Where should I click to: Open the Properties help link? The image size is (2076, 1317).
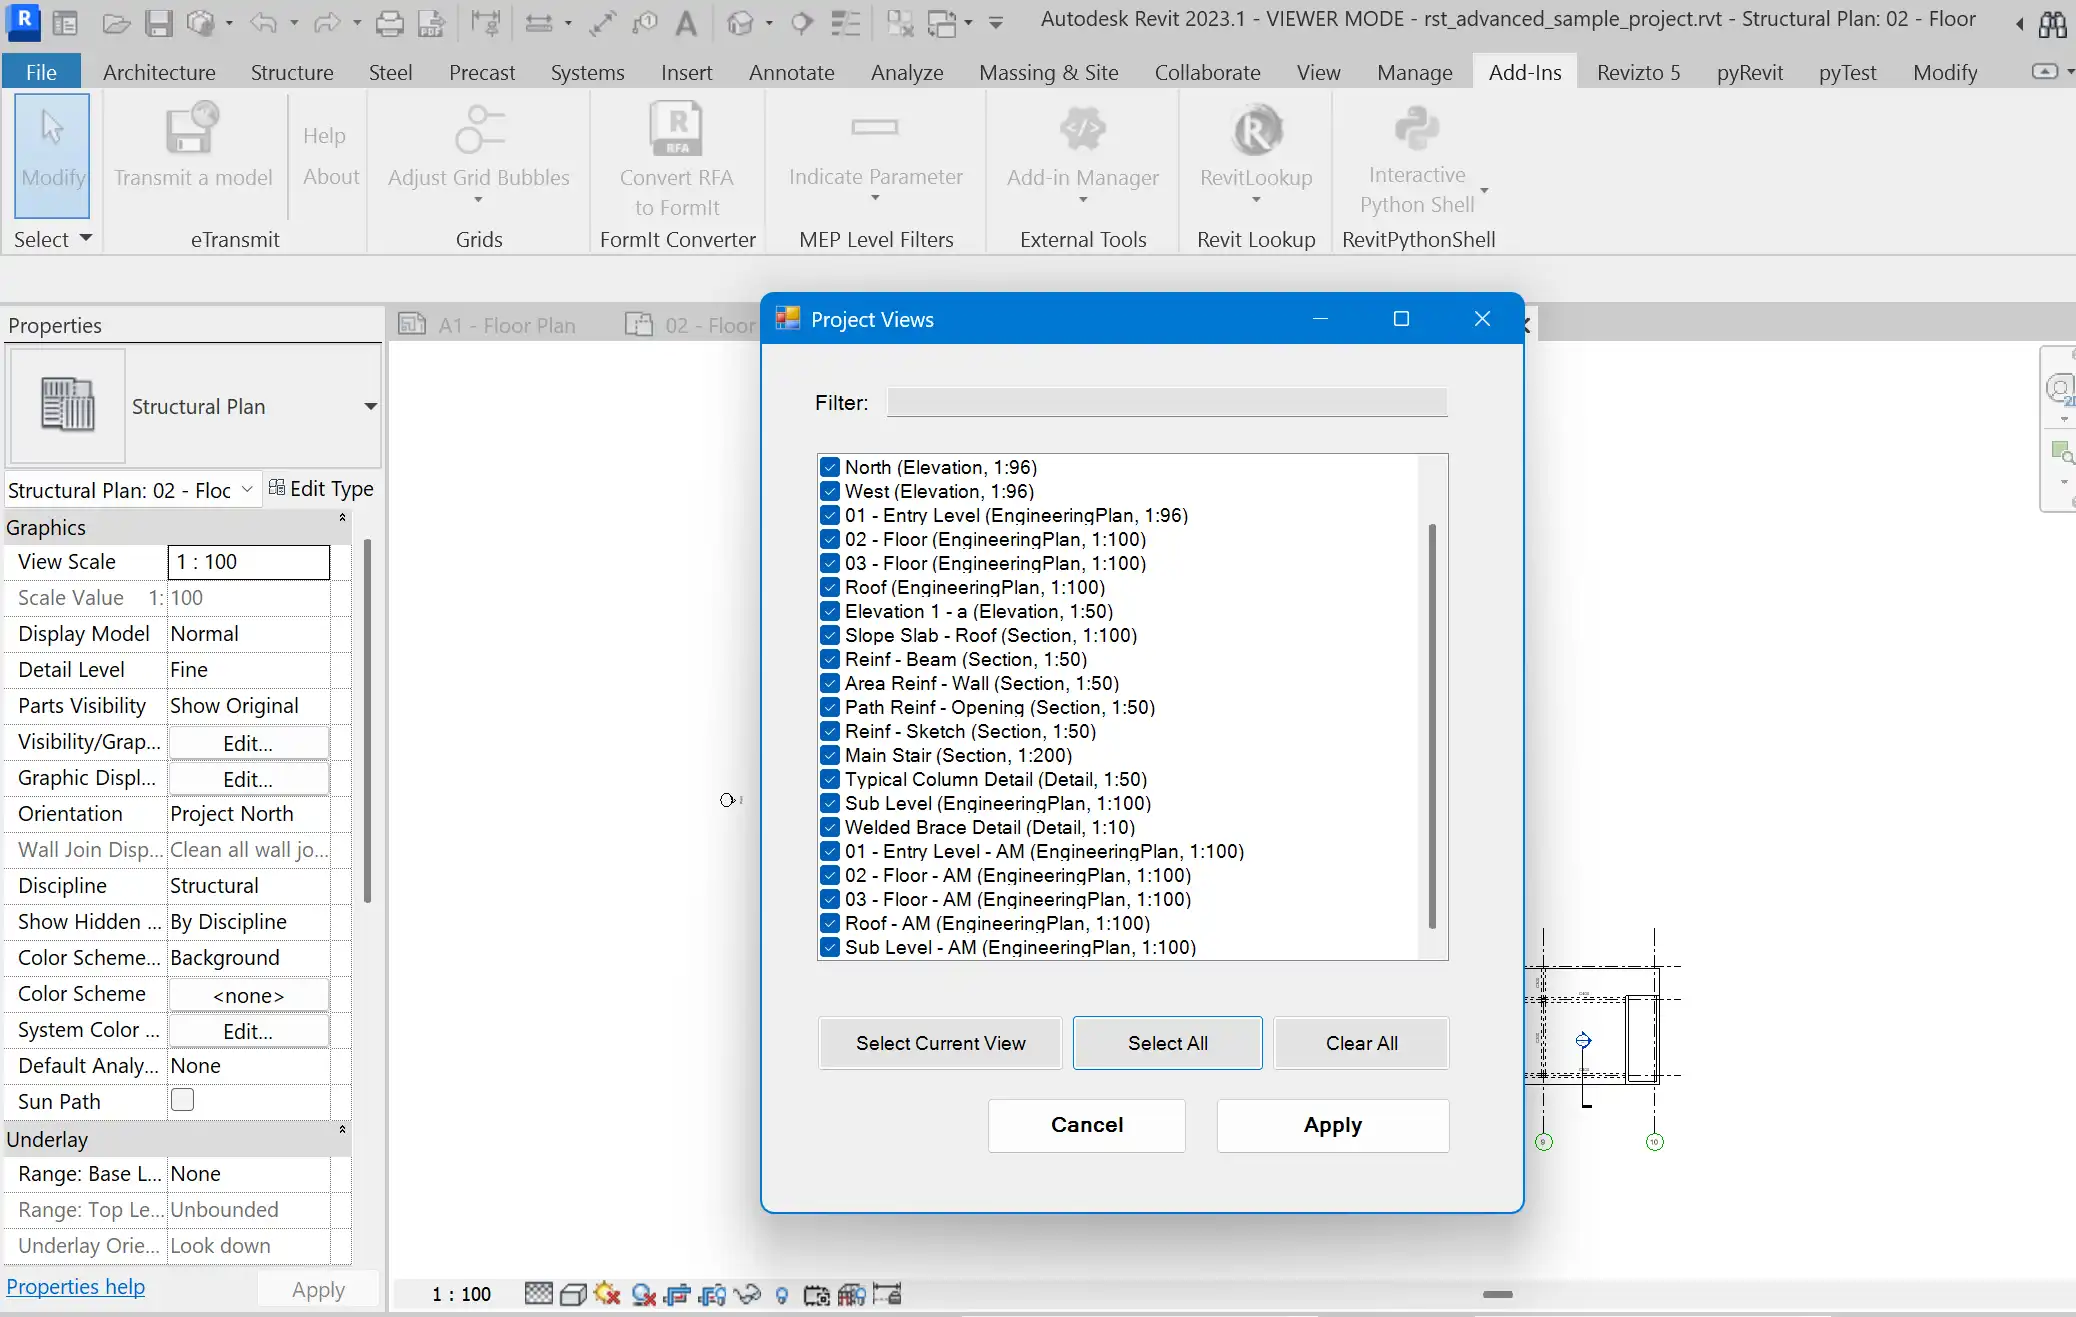tap(76, 1287)
